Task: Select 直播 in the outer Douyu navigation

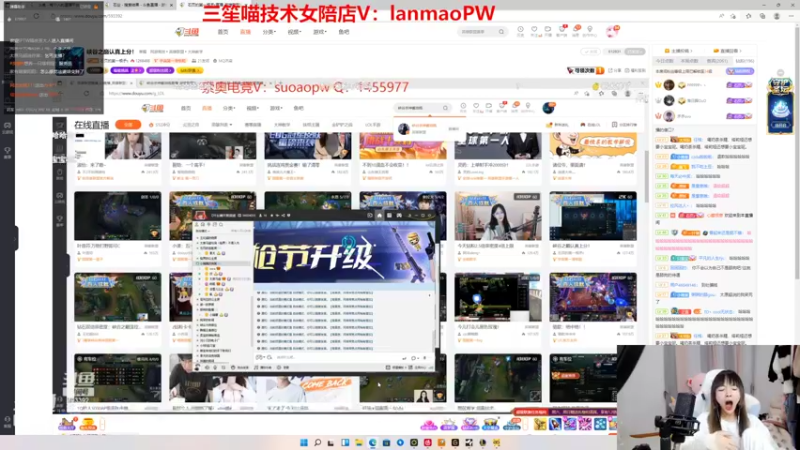Action: (x=245, y=32)
